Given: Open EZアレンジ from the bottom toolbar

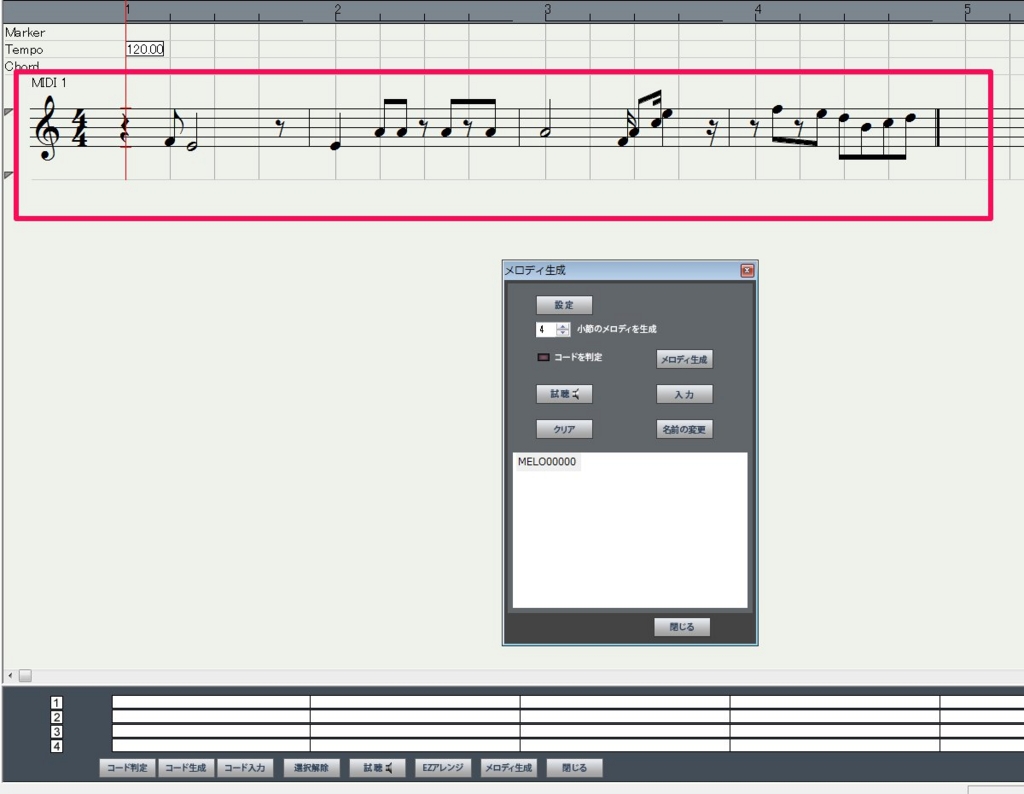Looking at the screenshot, I should (x=443, y=768).
